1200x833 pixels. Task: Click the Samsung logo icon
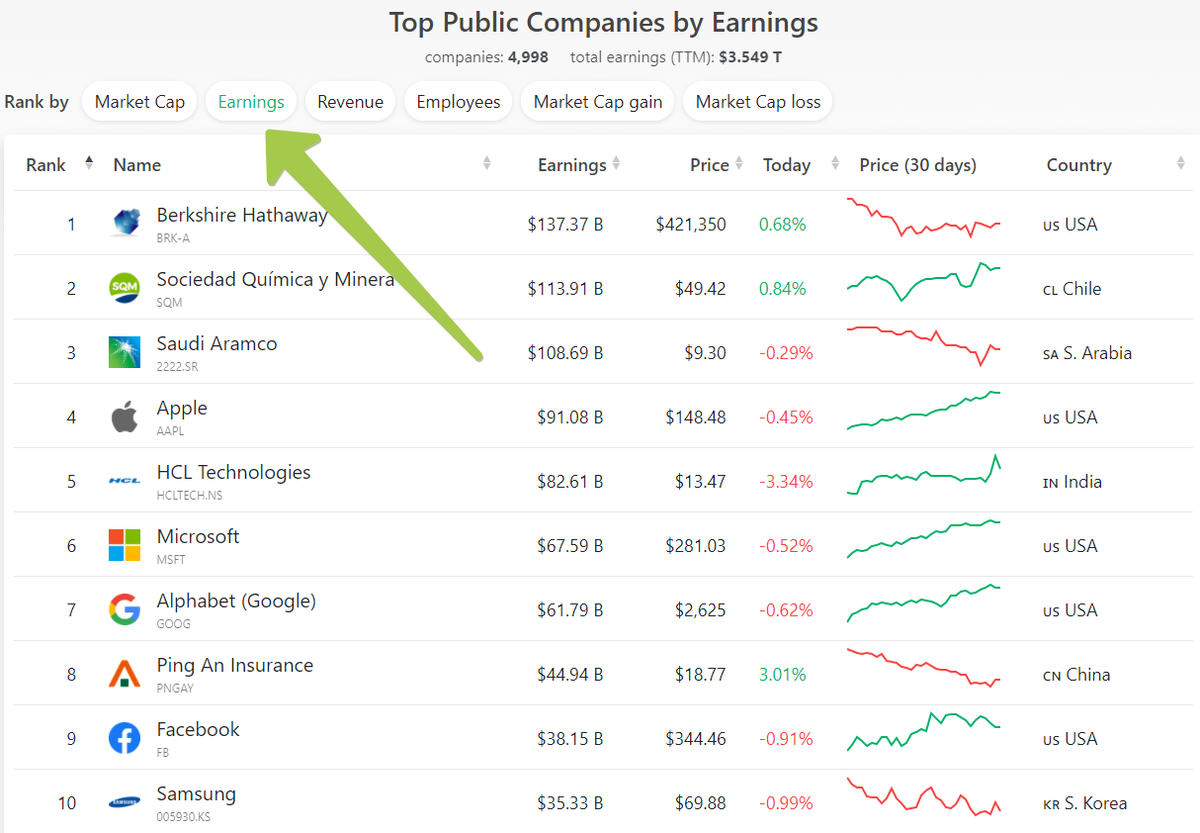pos(125,802)
